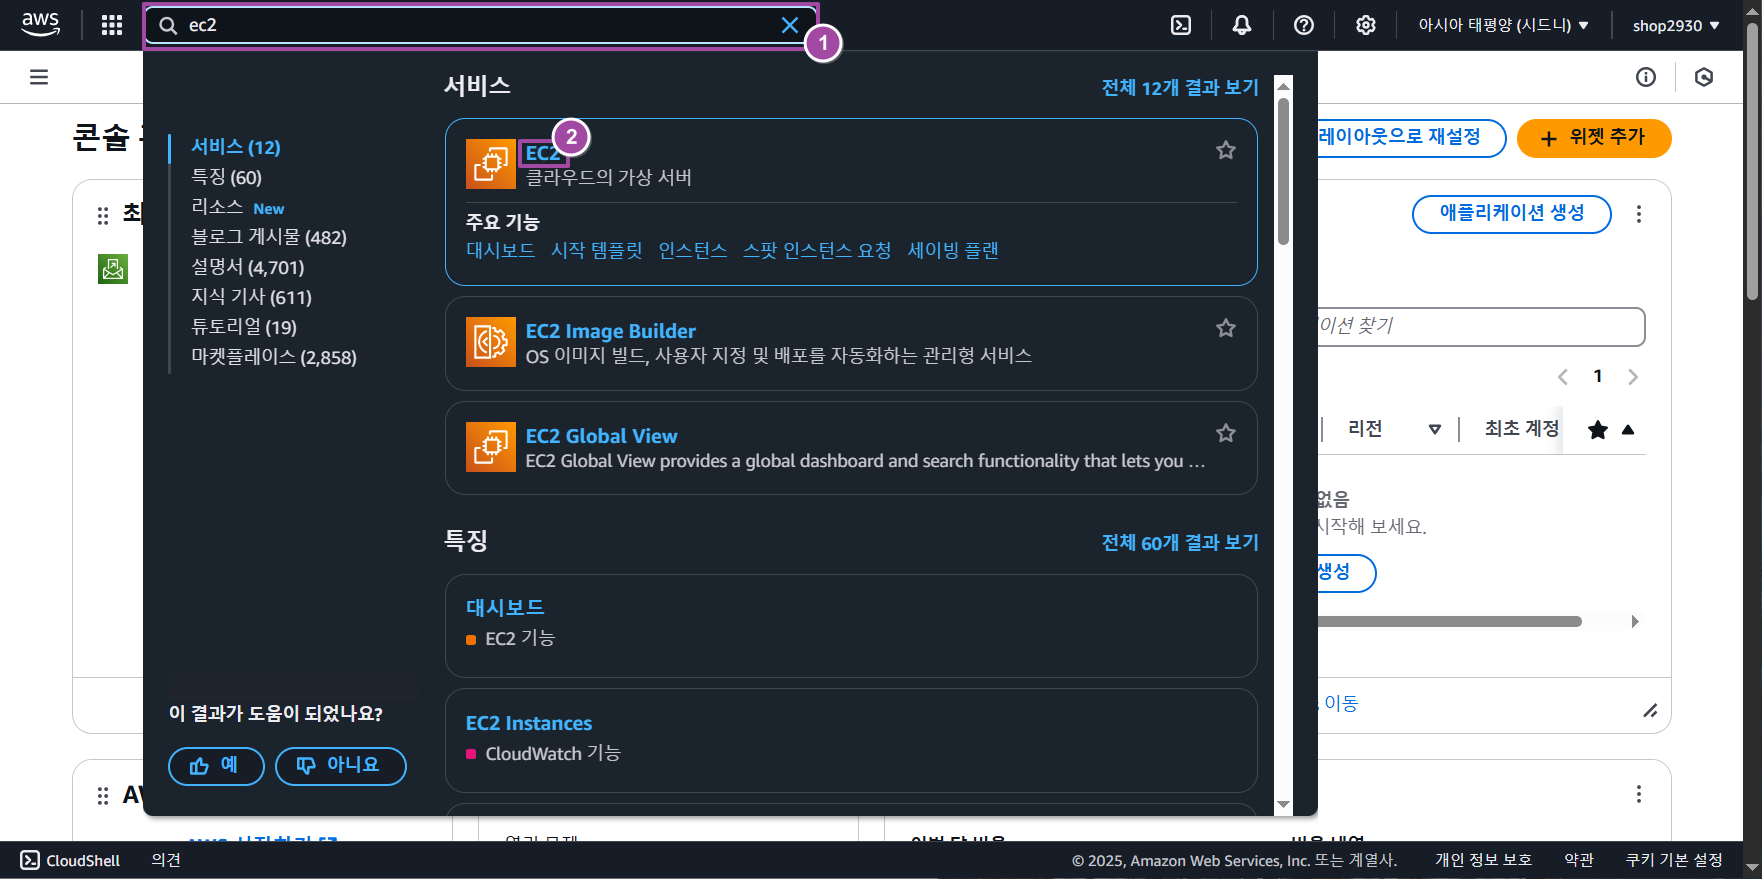Screen dimensions: 1762x879
Task: Open the settings gear
Action: [1366, 25]
